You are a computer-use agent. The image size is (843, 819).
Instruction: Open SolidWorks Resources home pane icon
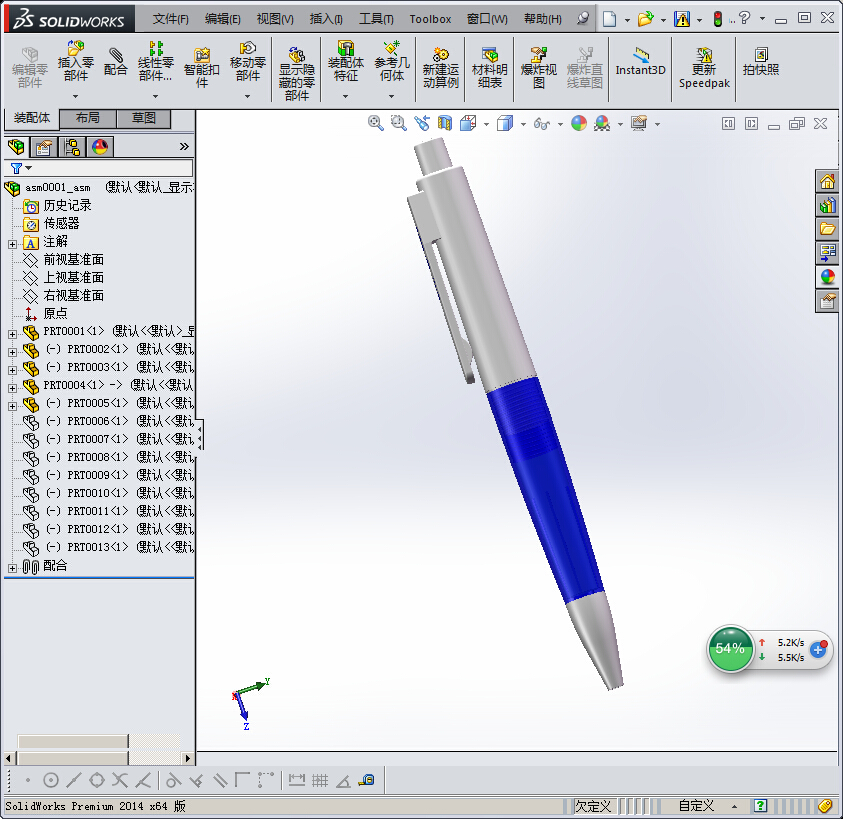[827, 182]
